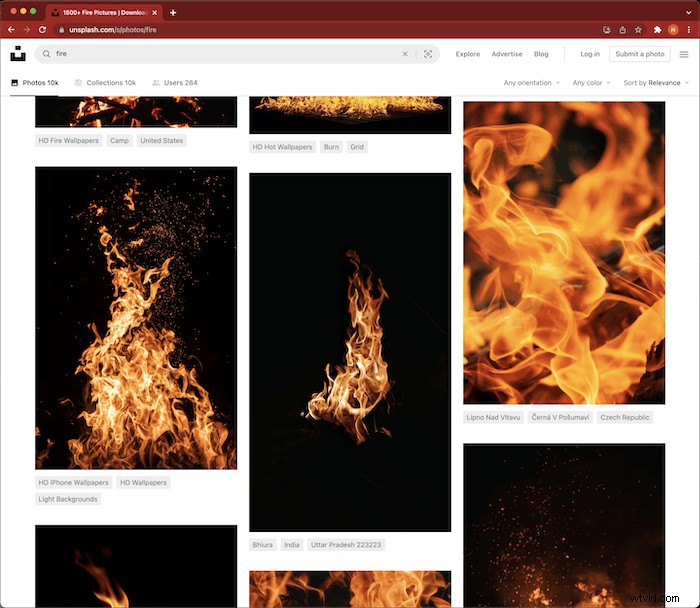Bookmark this page with the star icon
This screenshot has width=700, height=608.
click(x=638, y=30)
